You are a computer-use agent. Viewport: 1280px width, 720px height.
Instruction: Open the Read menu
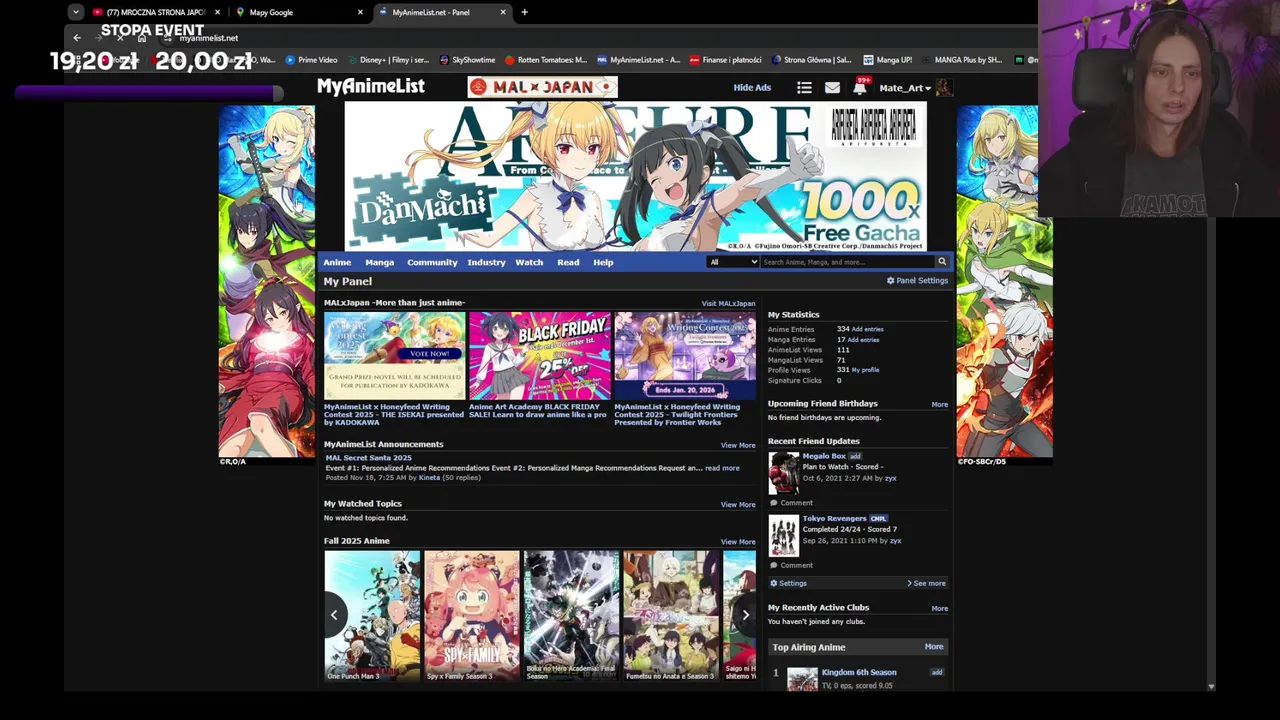pyautogui.click(x=568, y=262)
